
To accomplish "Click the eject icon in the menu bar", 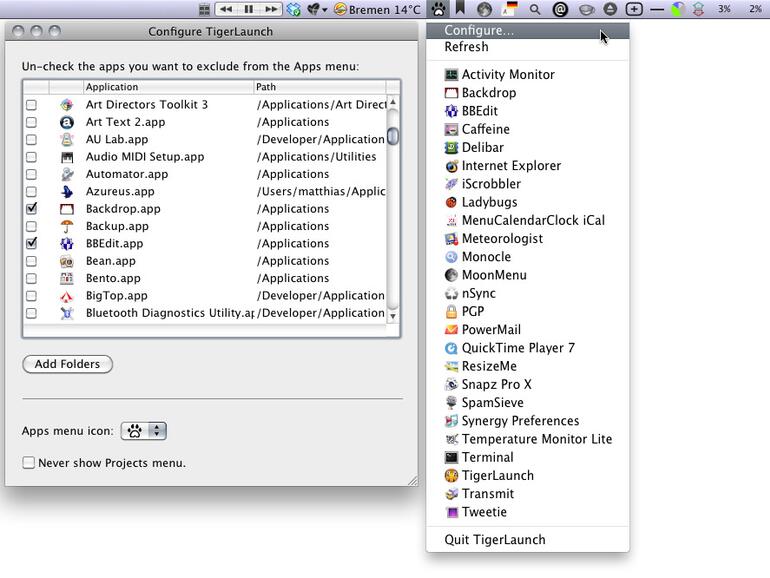I will coord(610,9).
